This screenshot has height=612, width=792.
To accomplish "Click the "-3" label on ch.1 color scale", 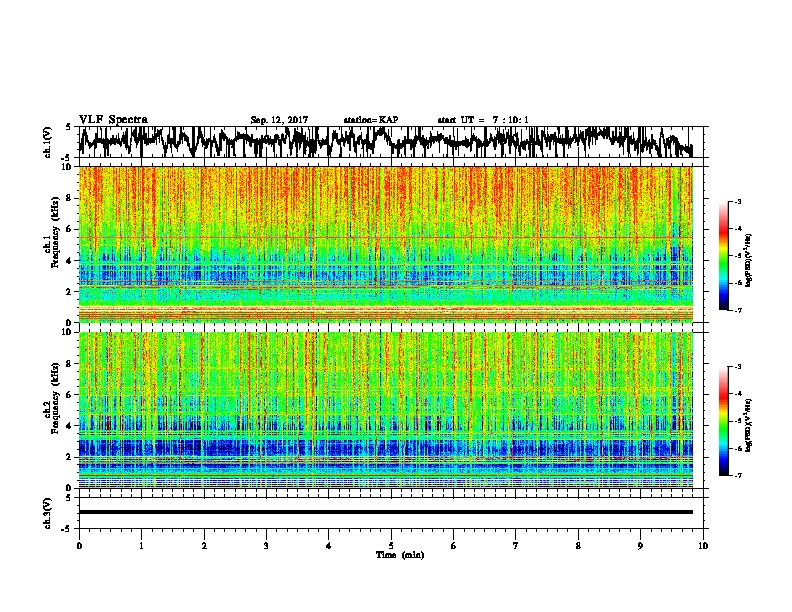I will (737, 202).
